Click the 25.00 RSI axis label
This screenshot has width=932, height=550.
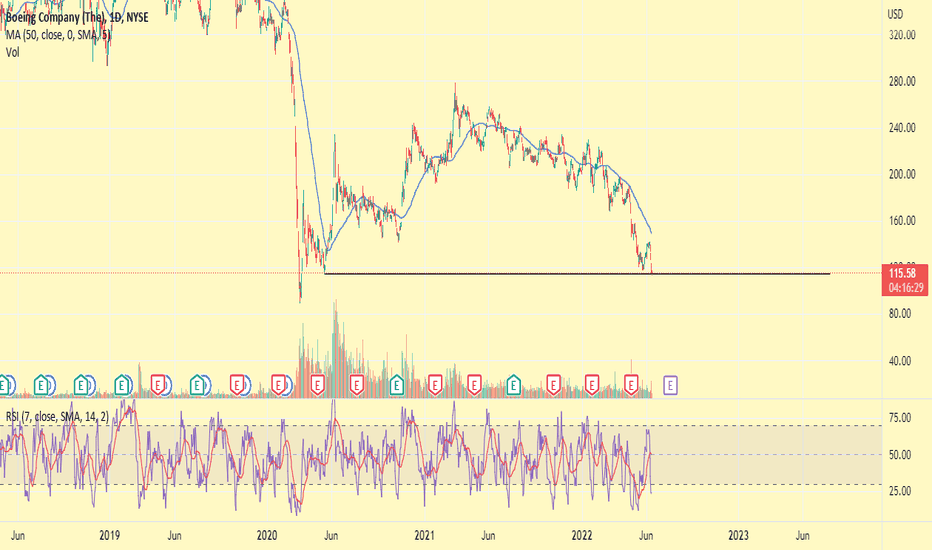899,491
